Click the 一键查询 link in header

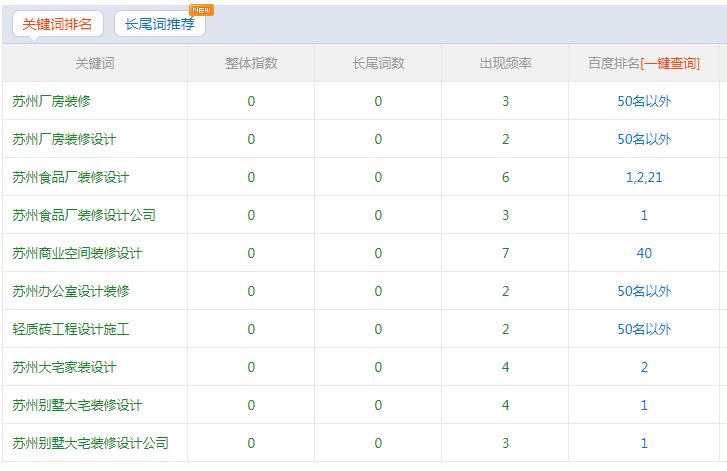pyautogui.click(x=670, y=63)
